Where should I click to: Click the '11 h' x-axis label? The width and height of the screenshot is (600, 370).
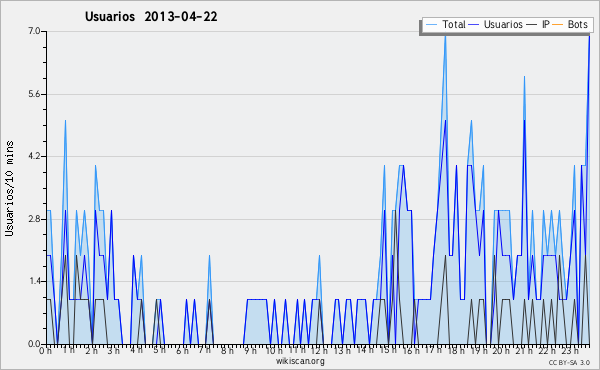(297, 350)
